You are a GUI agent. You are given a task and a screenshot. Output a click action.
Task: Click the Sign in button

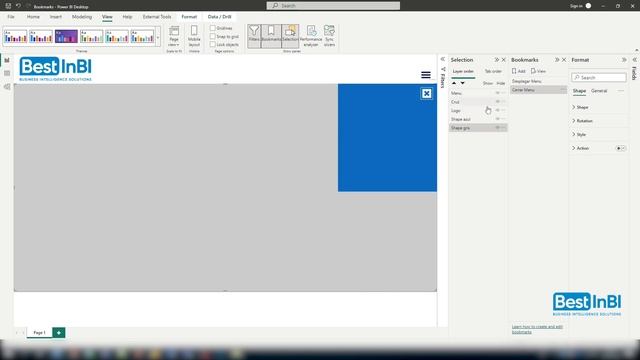pyautogui.click(x=580, y=6)
